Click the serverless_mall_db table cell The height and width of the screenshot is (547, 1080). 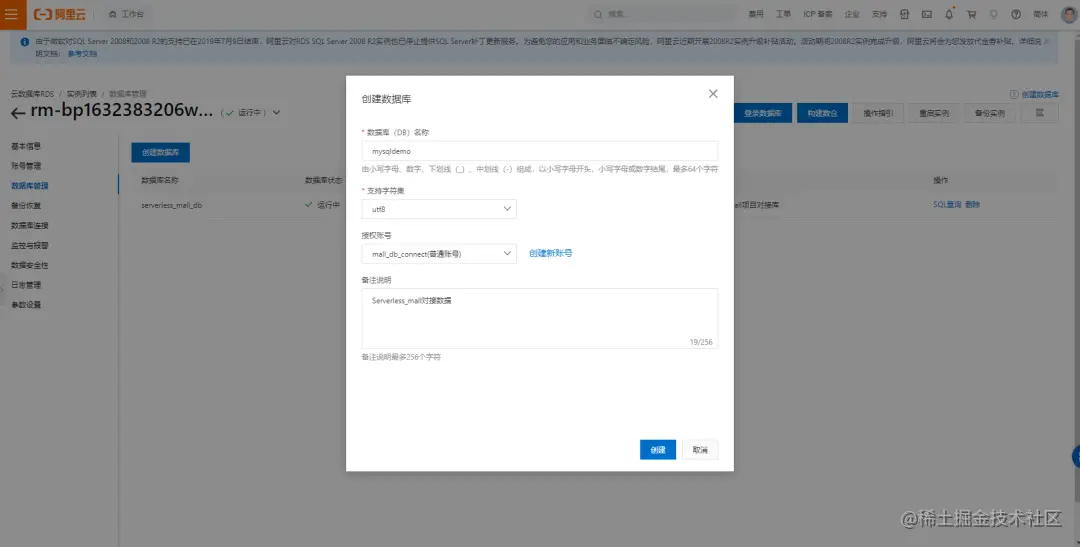[172, 205]
